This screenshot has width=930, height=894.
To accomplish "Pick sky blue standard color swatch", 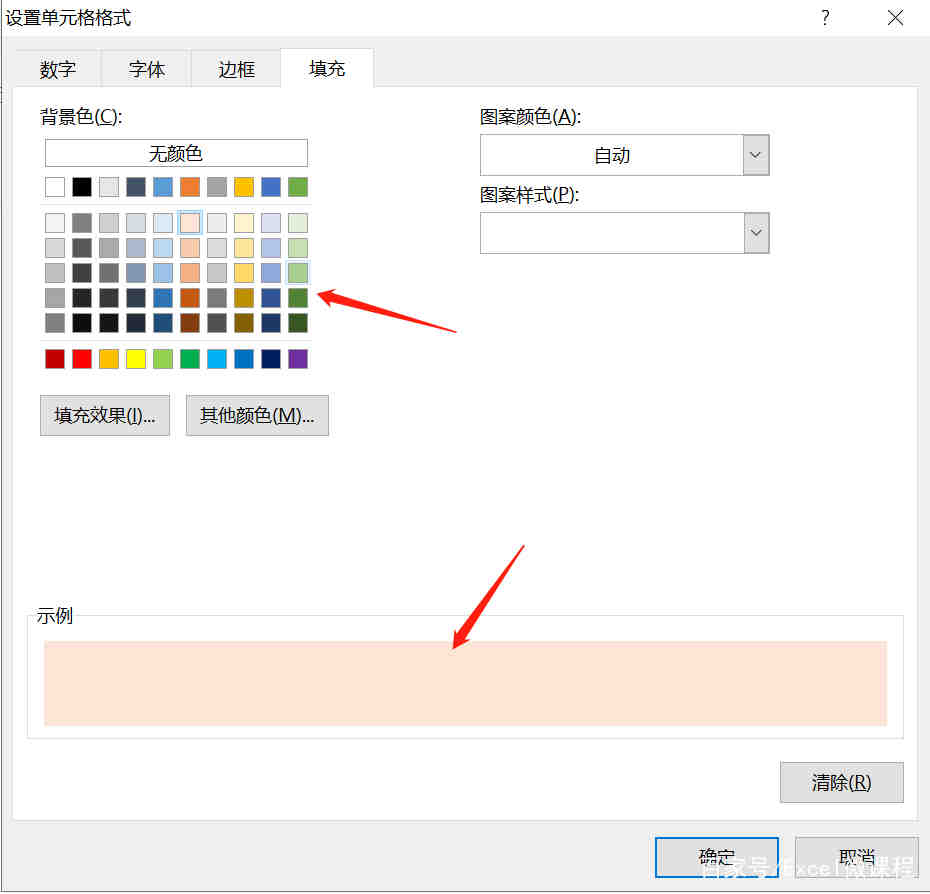I will (217, 359).
